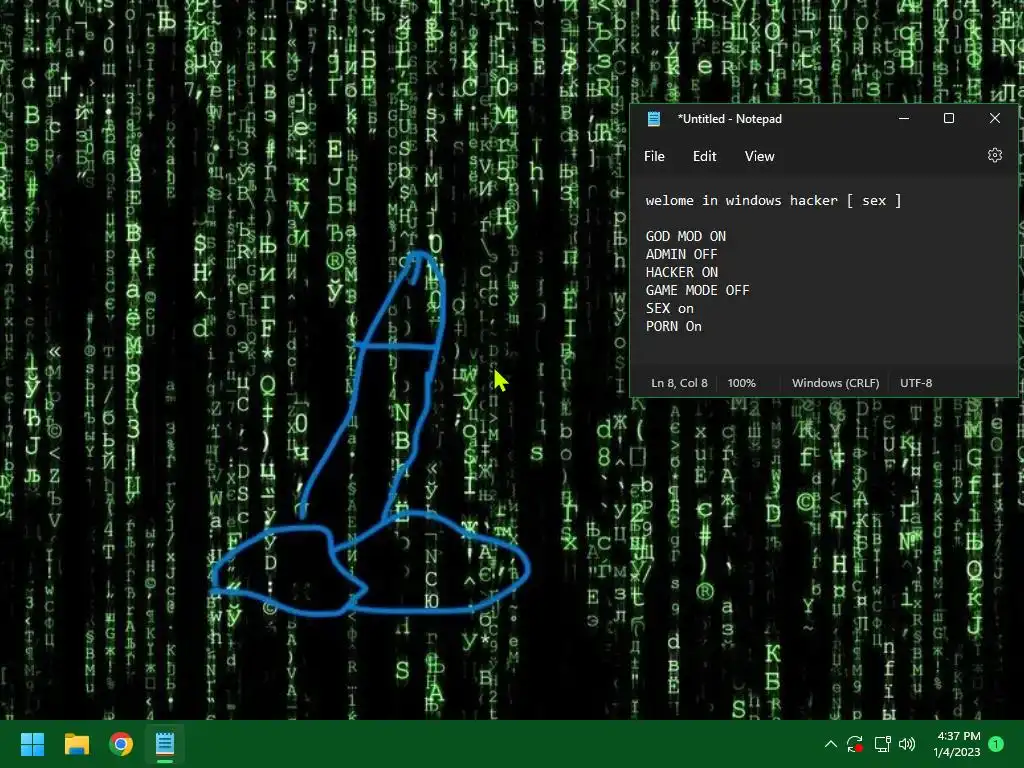Viewport: 1024px width, 768px height.
Task: Open File Explorer from the taskbar
Action: tap(76, 744)
